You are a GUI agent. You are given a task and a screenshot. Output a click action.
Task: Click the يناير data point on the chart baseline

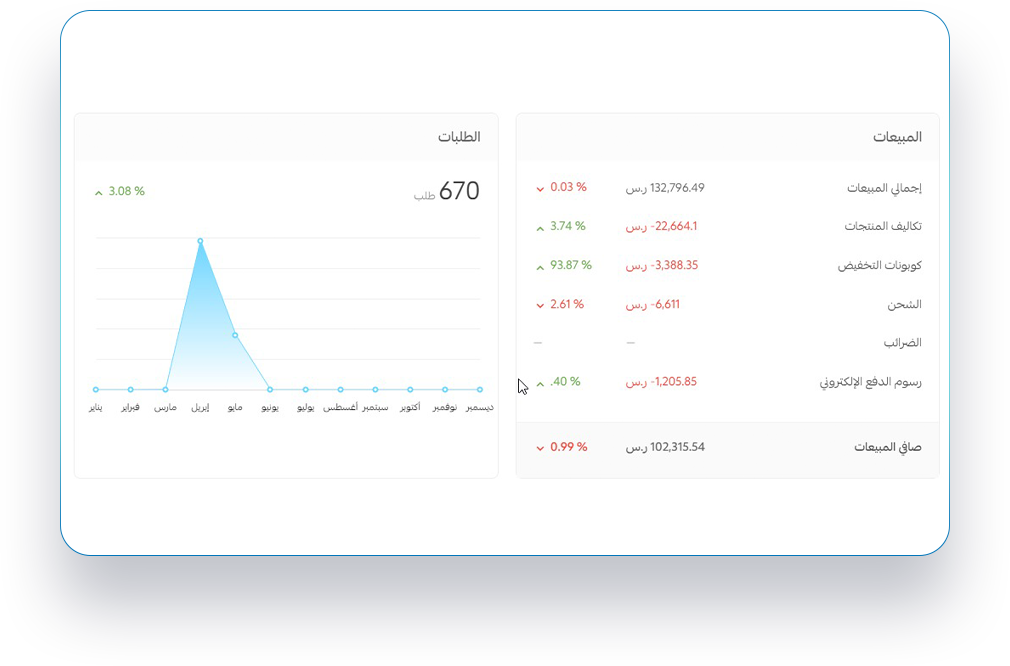96,389
